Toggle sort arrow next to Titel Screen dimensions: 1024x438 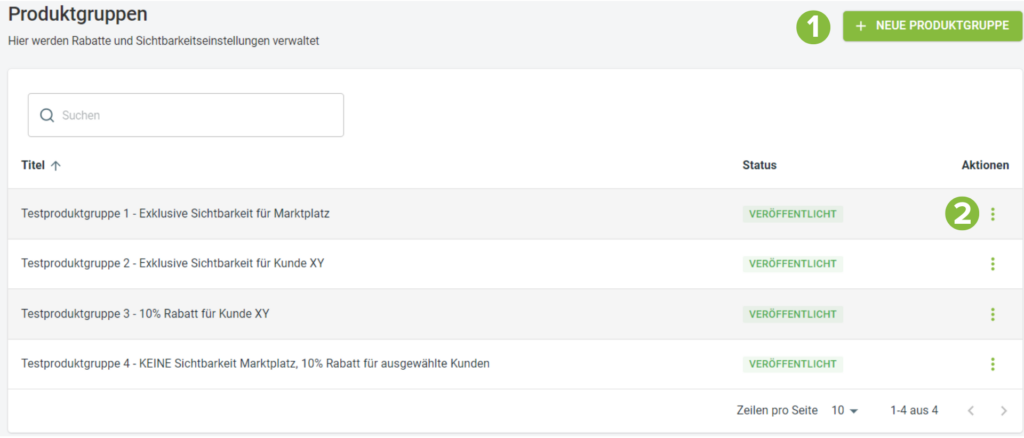click(56, 166)
